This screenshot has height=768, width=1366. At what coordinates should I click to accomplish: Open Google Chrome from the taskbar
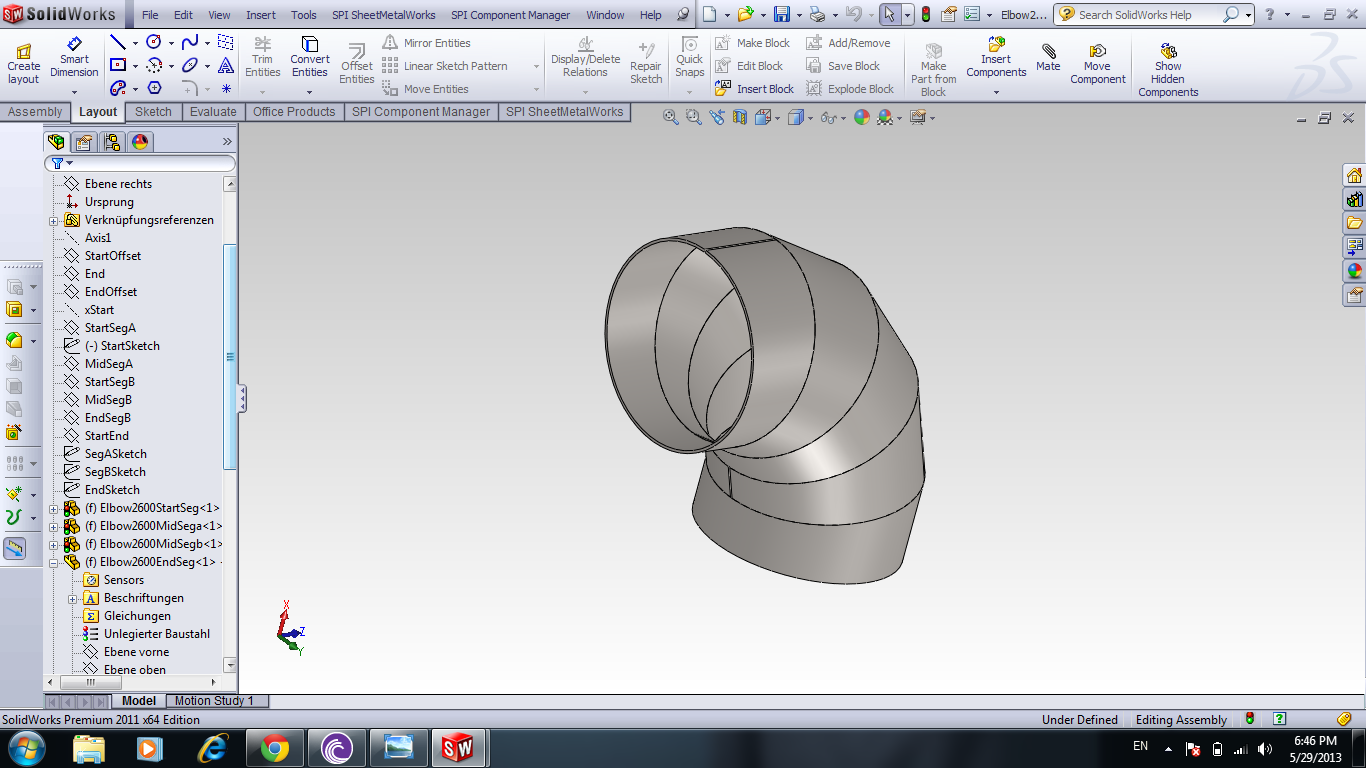(275, 747)
